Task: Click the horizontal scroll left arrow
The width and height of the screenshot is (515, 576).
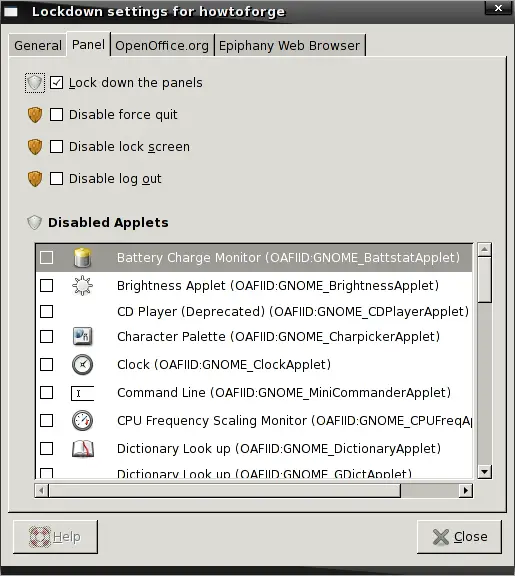Action: (42, 490)
